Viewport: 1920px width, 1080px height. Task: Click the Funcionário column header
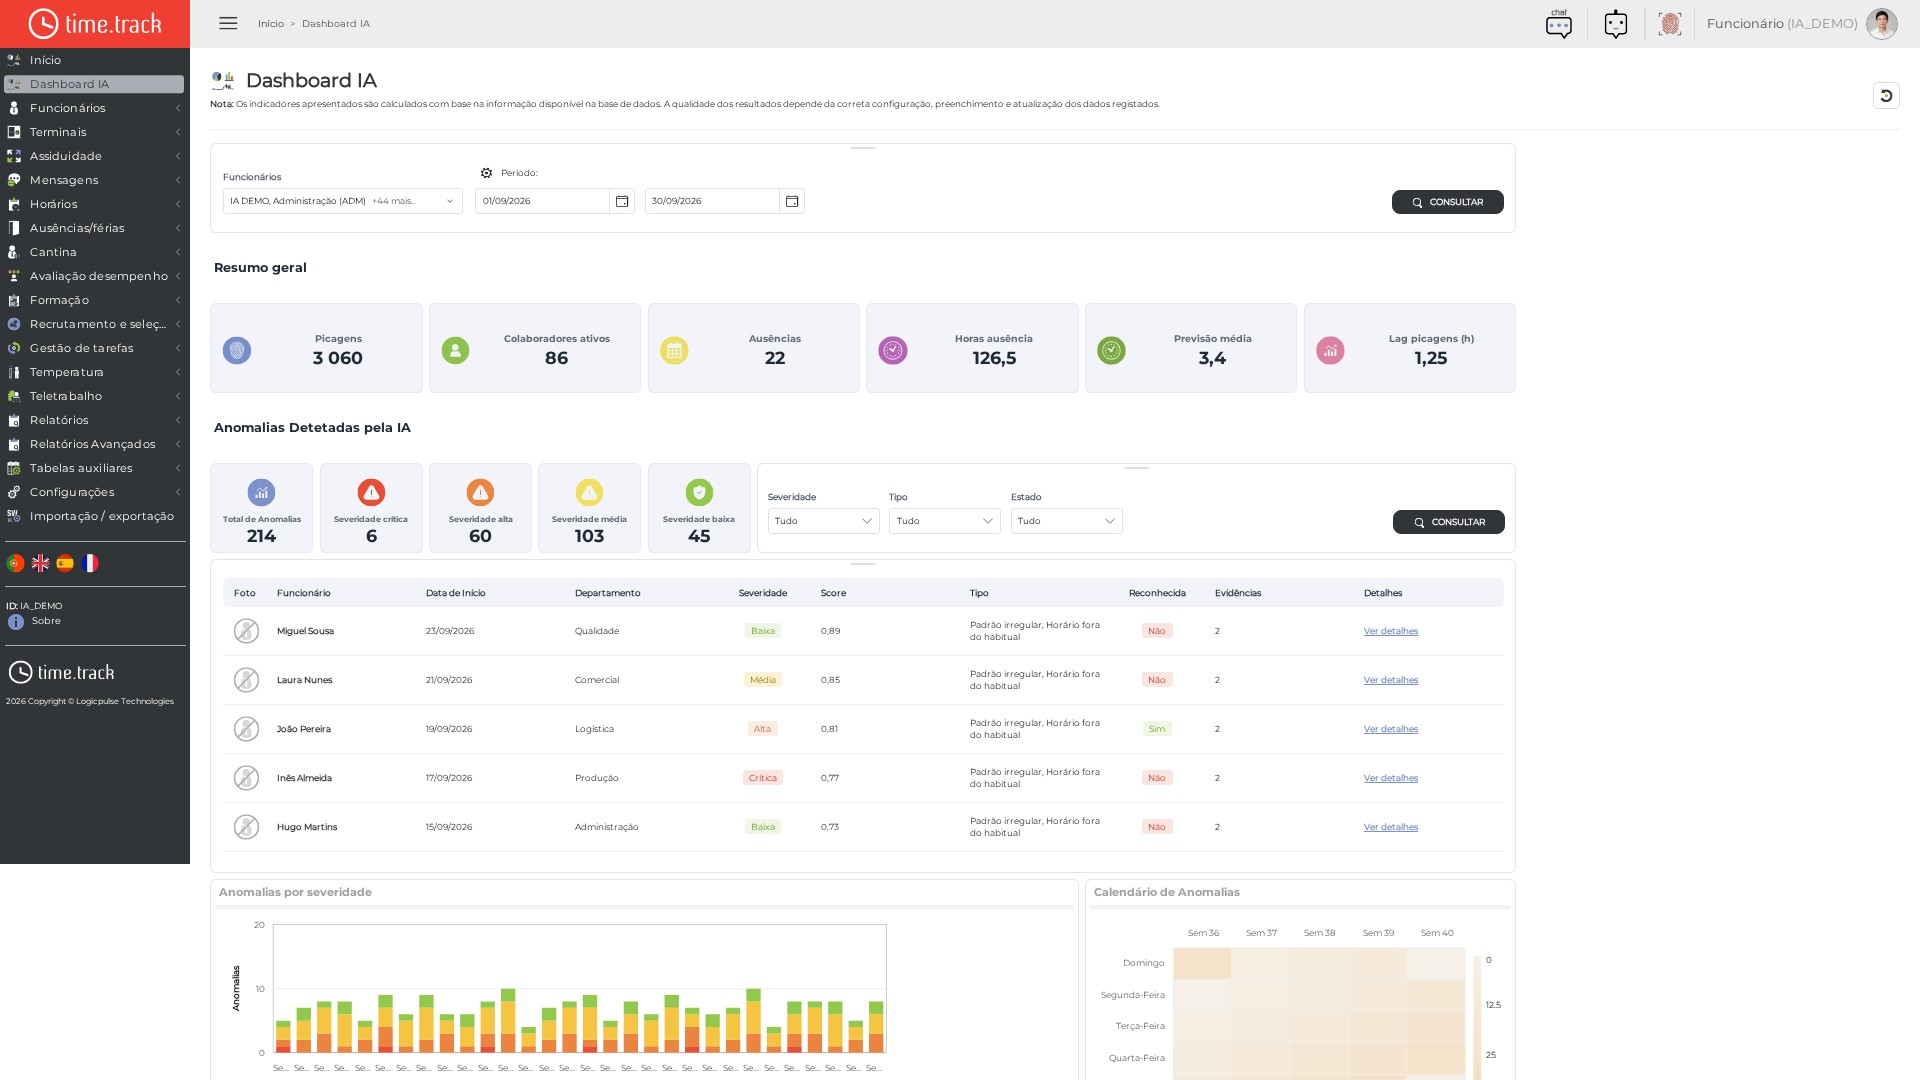coord(304,593)
